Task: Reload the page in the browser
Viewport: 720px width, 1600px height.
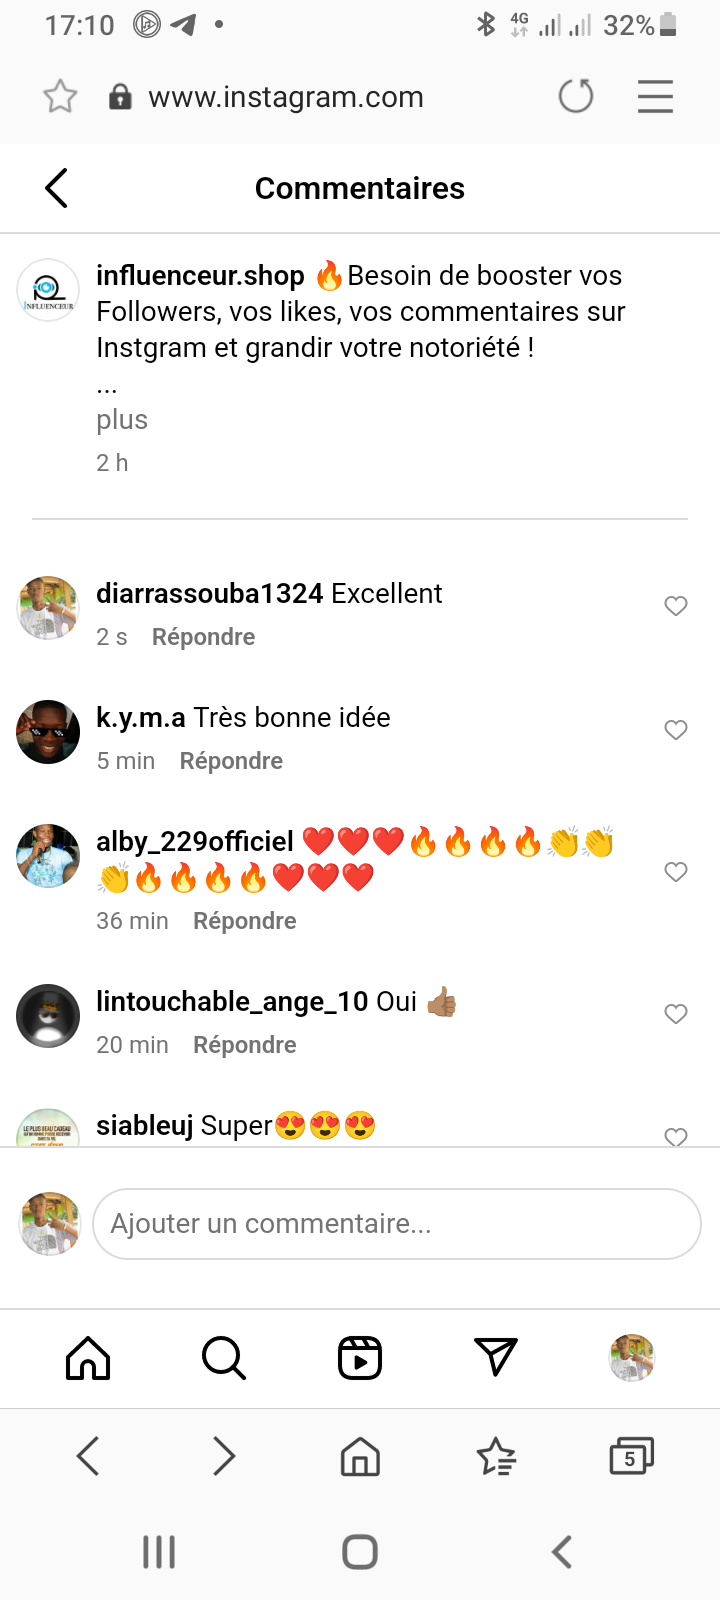Action: click(576, 97)
